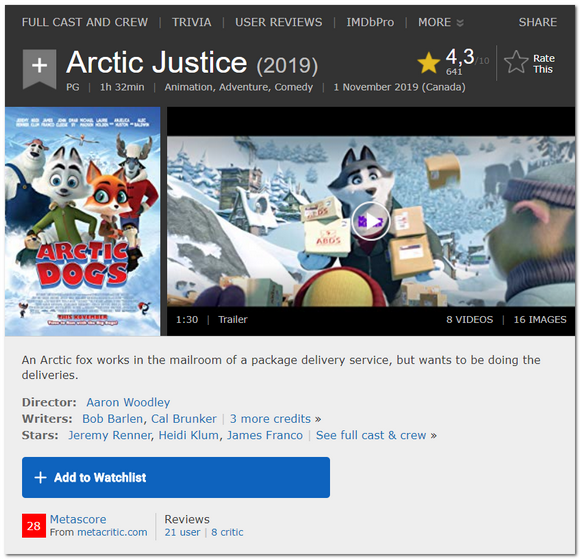Click the Add to Watchlist button

tap(176, 477)
